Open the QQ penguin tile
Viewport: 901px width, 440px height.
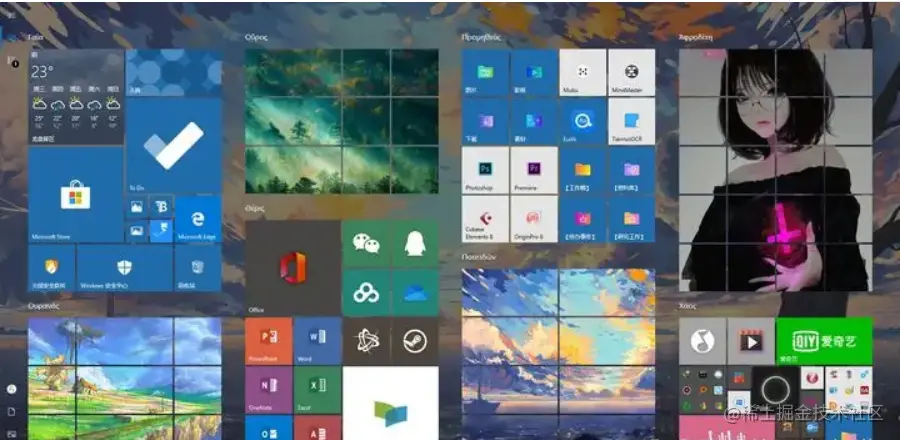(415, 244)
